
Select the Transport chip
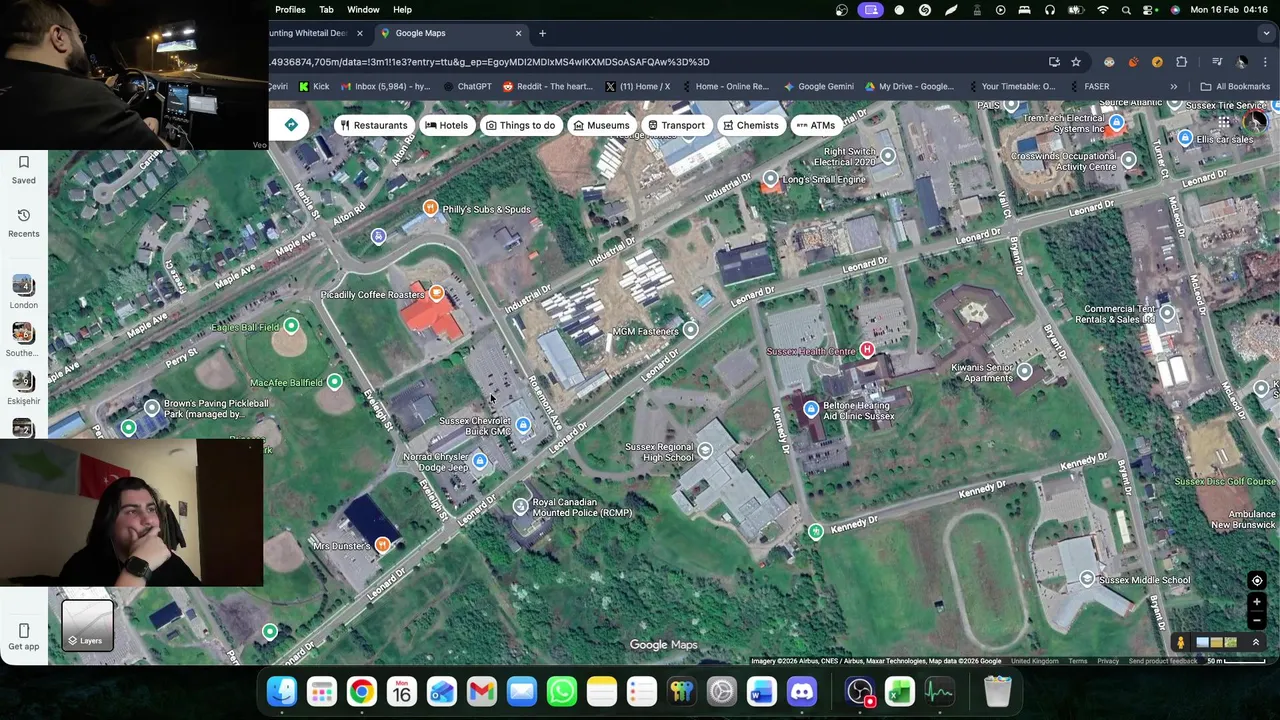pyautogui.click(x=676, y=125)
